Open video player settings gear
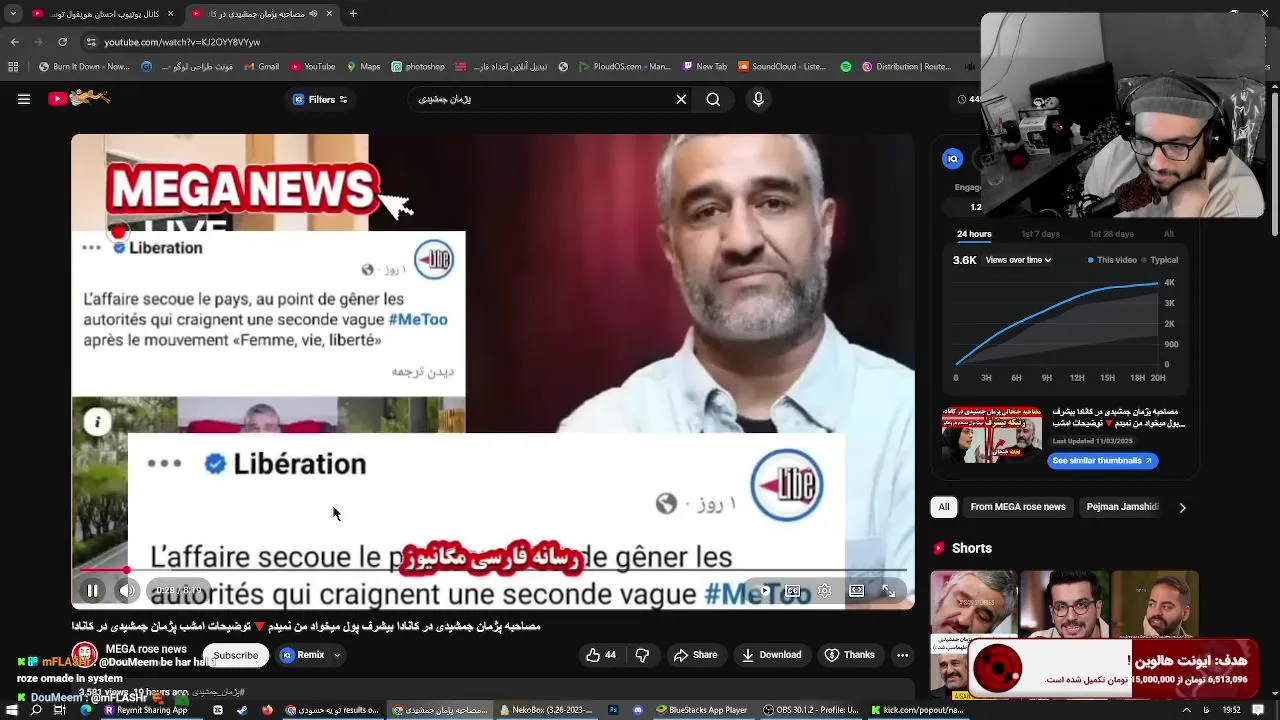The image size is (1280, 720). pos(825,591)
